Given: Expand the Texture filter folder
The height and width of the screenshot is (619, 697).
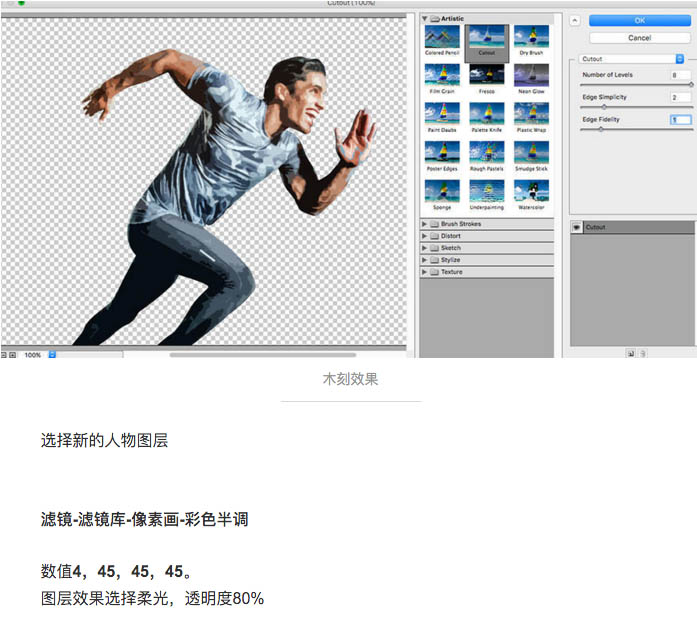Looking at the screenshot, I should [x=424, y=272].
